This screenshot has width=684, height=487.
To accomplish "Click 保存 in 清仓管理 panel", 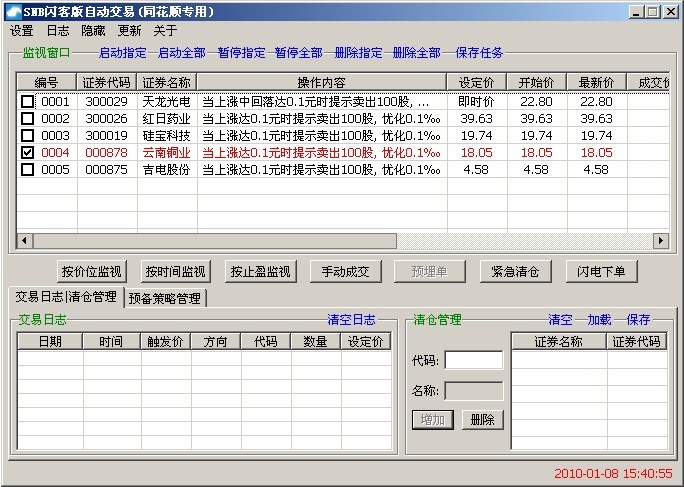I will pyautogui.click(x=638, y=320).
